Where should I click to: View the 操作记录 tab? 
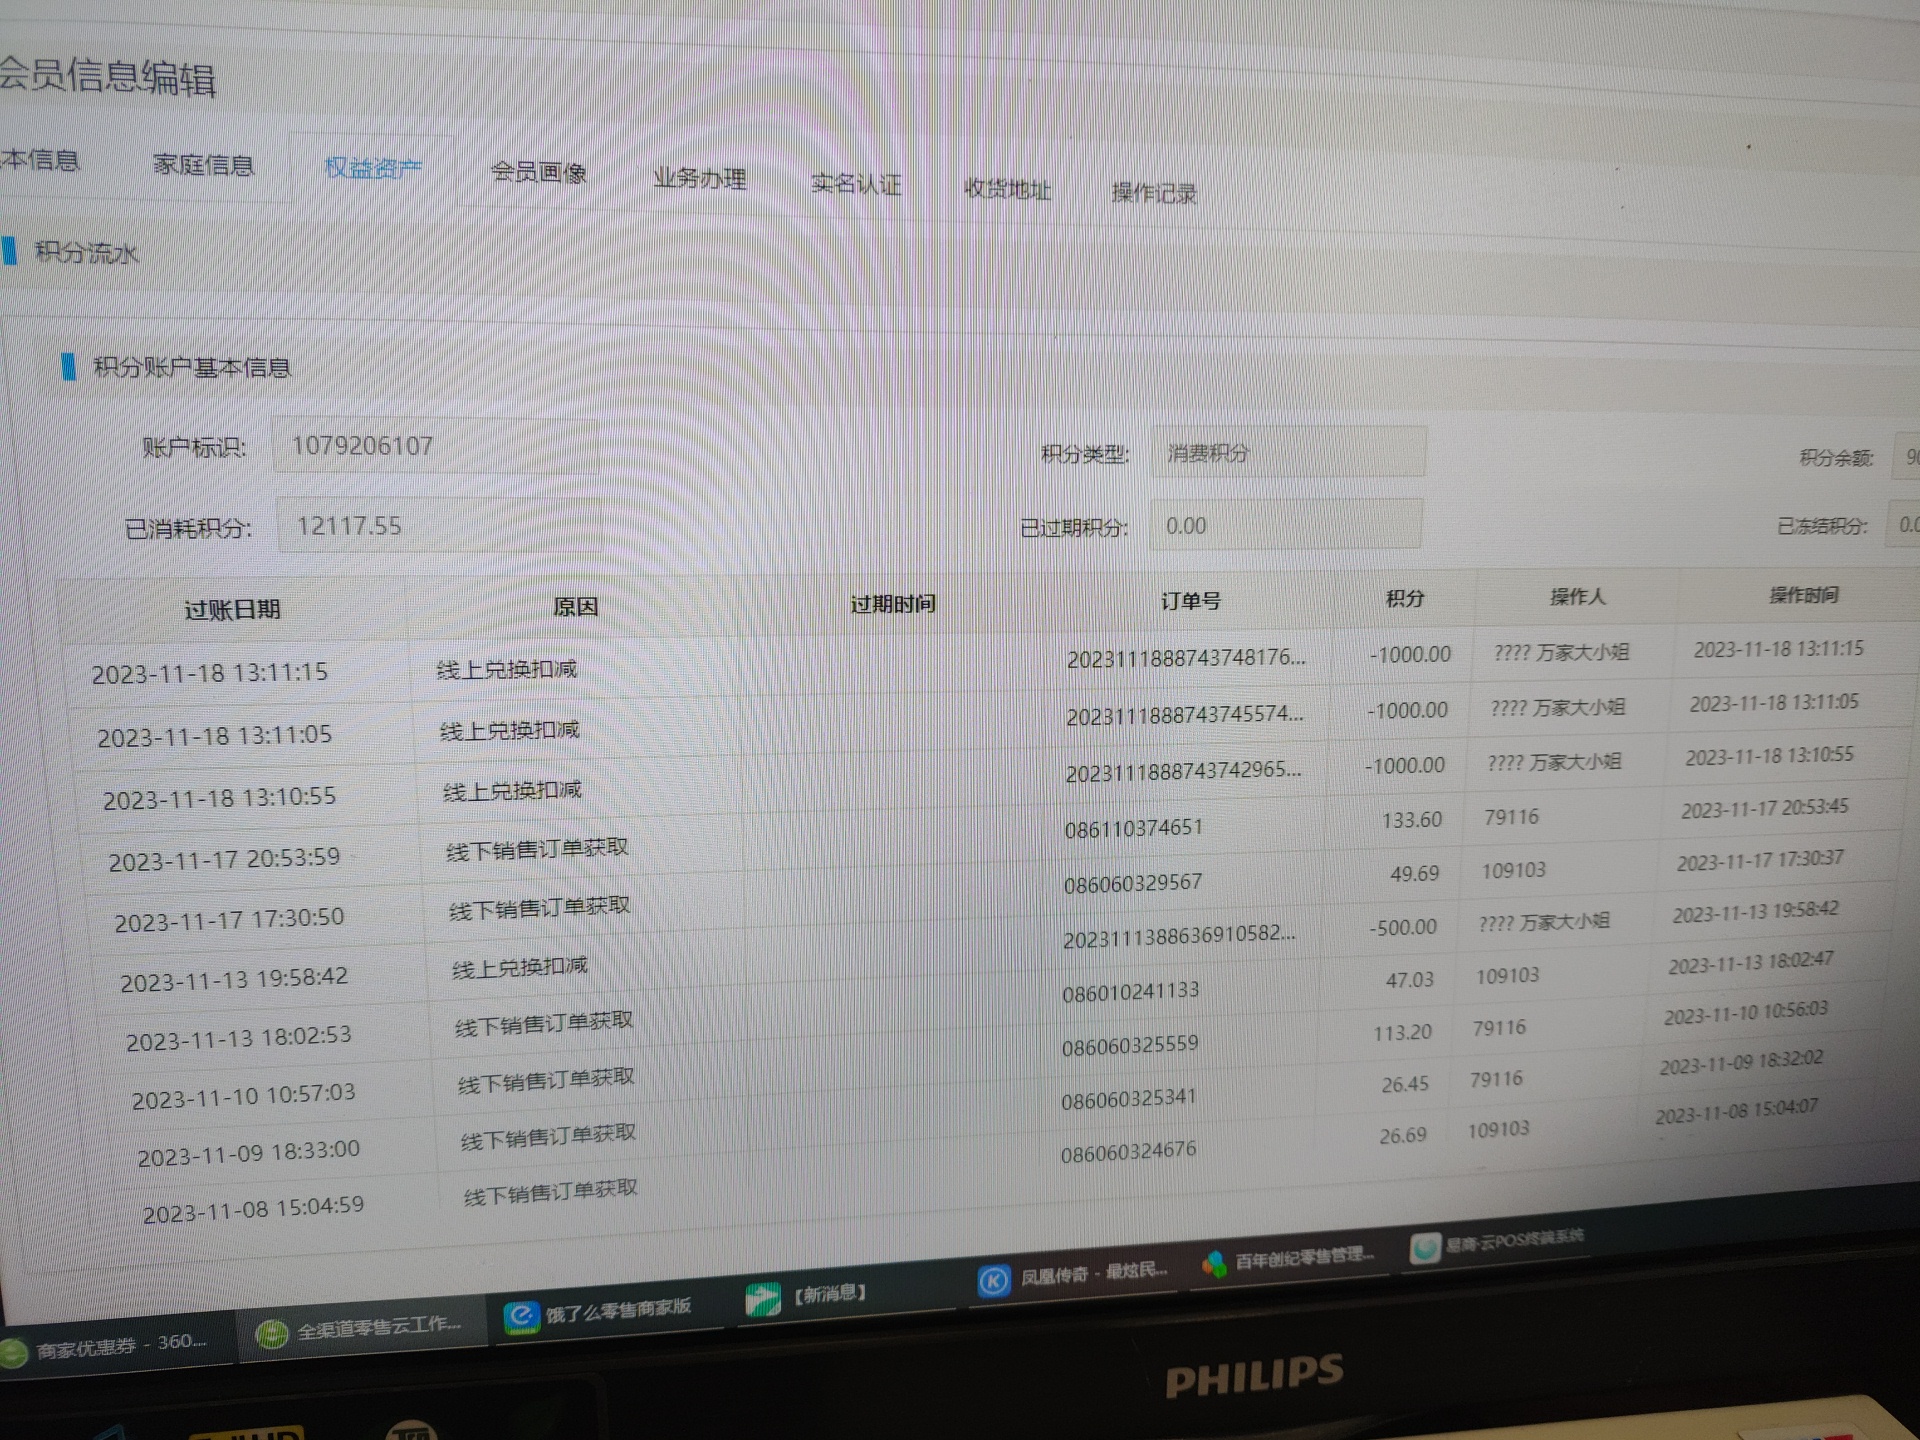tap(1154, 193)
